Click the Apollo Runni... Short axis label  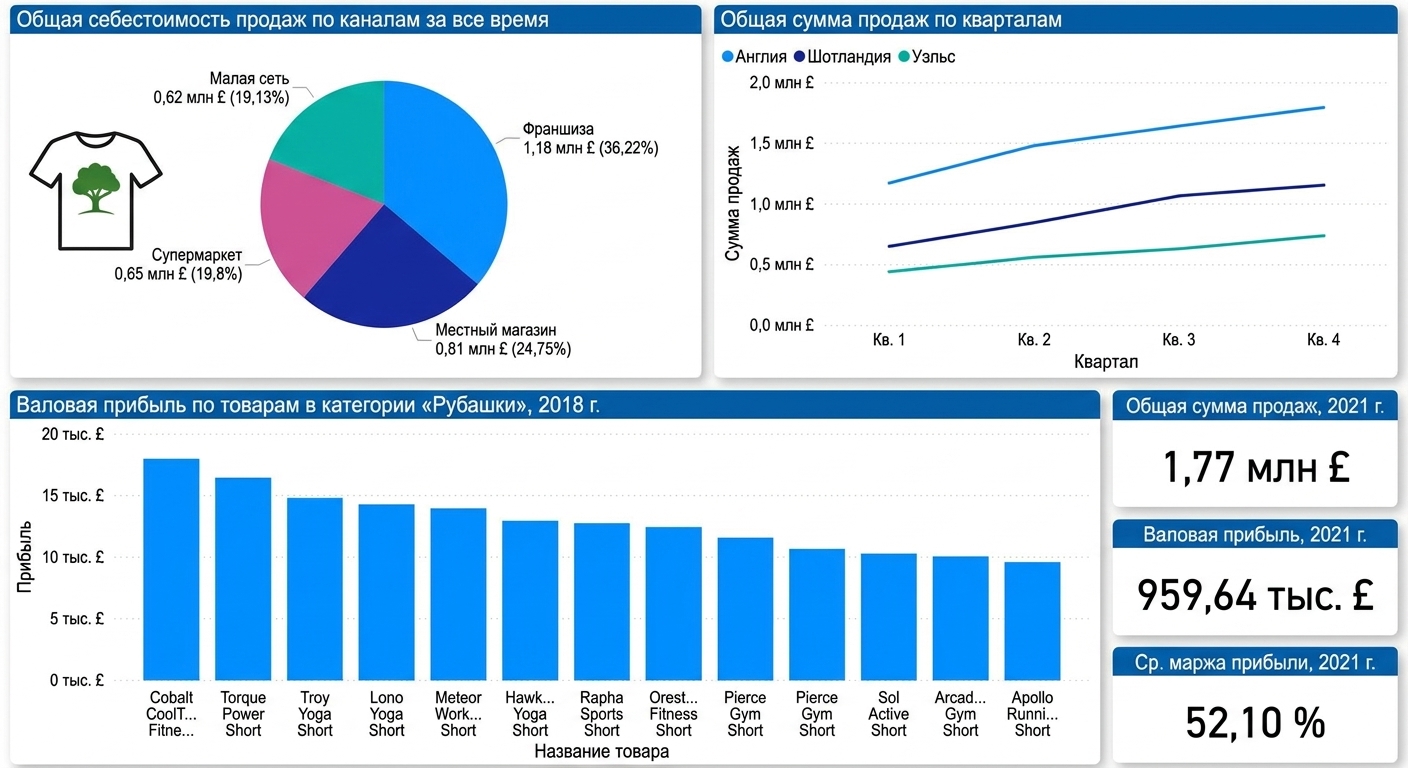pos(1033,714)
